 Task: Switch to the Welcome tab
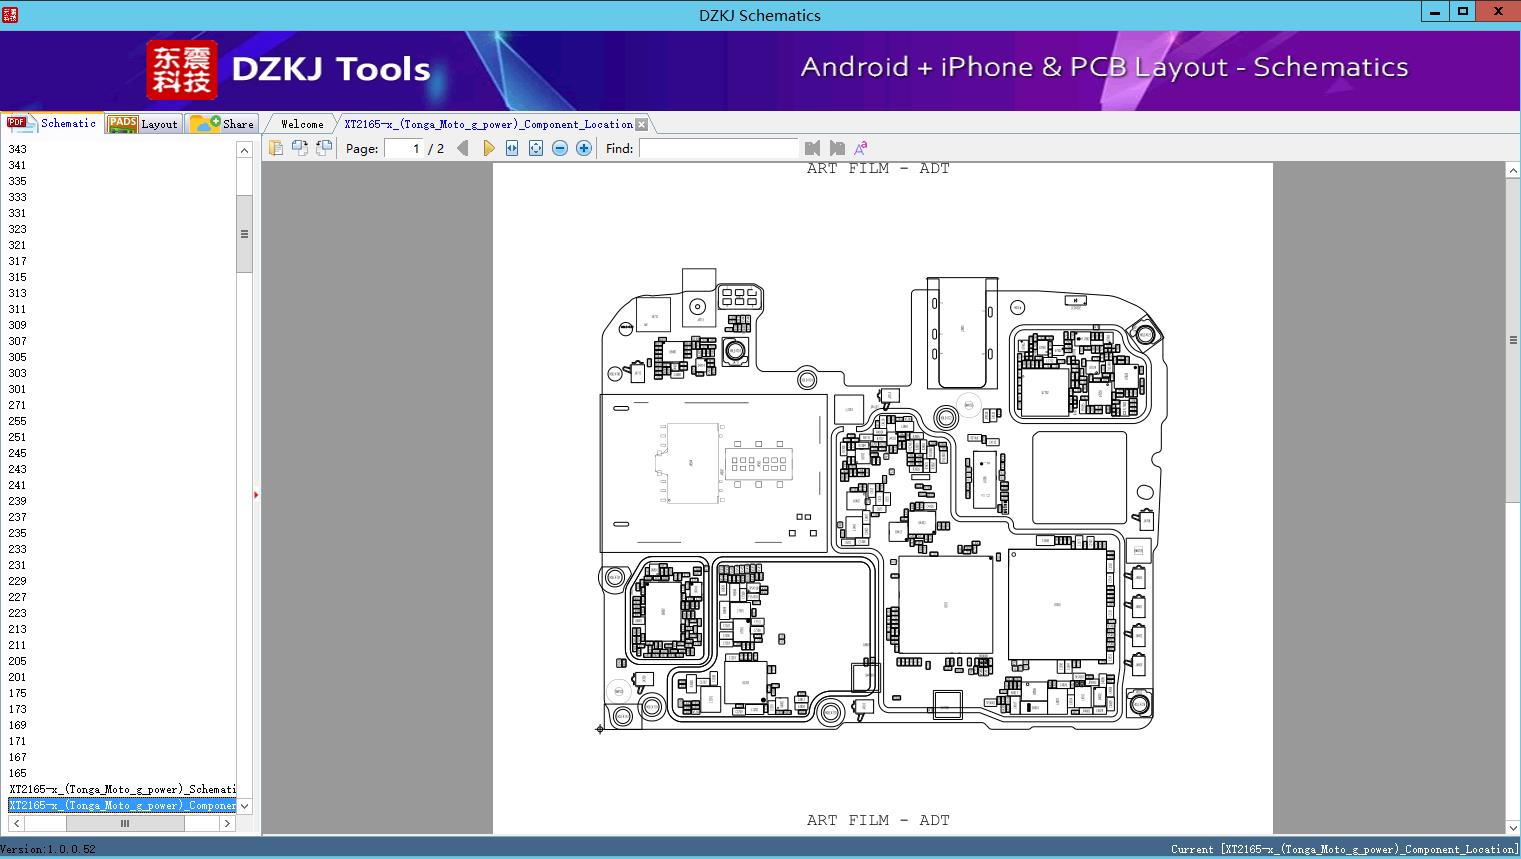point(302,124)
